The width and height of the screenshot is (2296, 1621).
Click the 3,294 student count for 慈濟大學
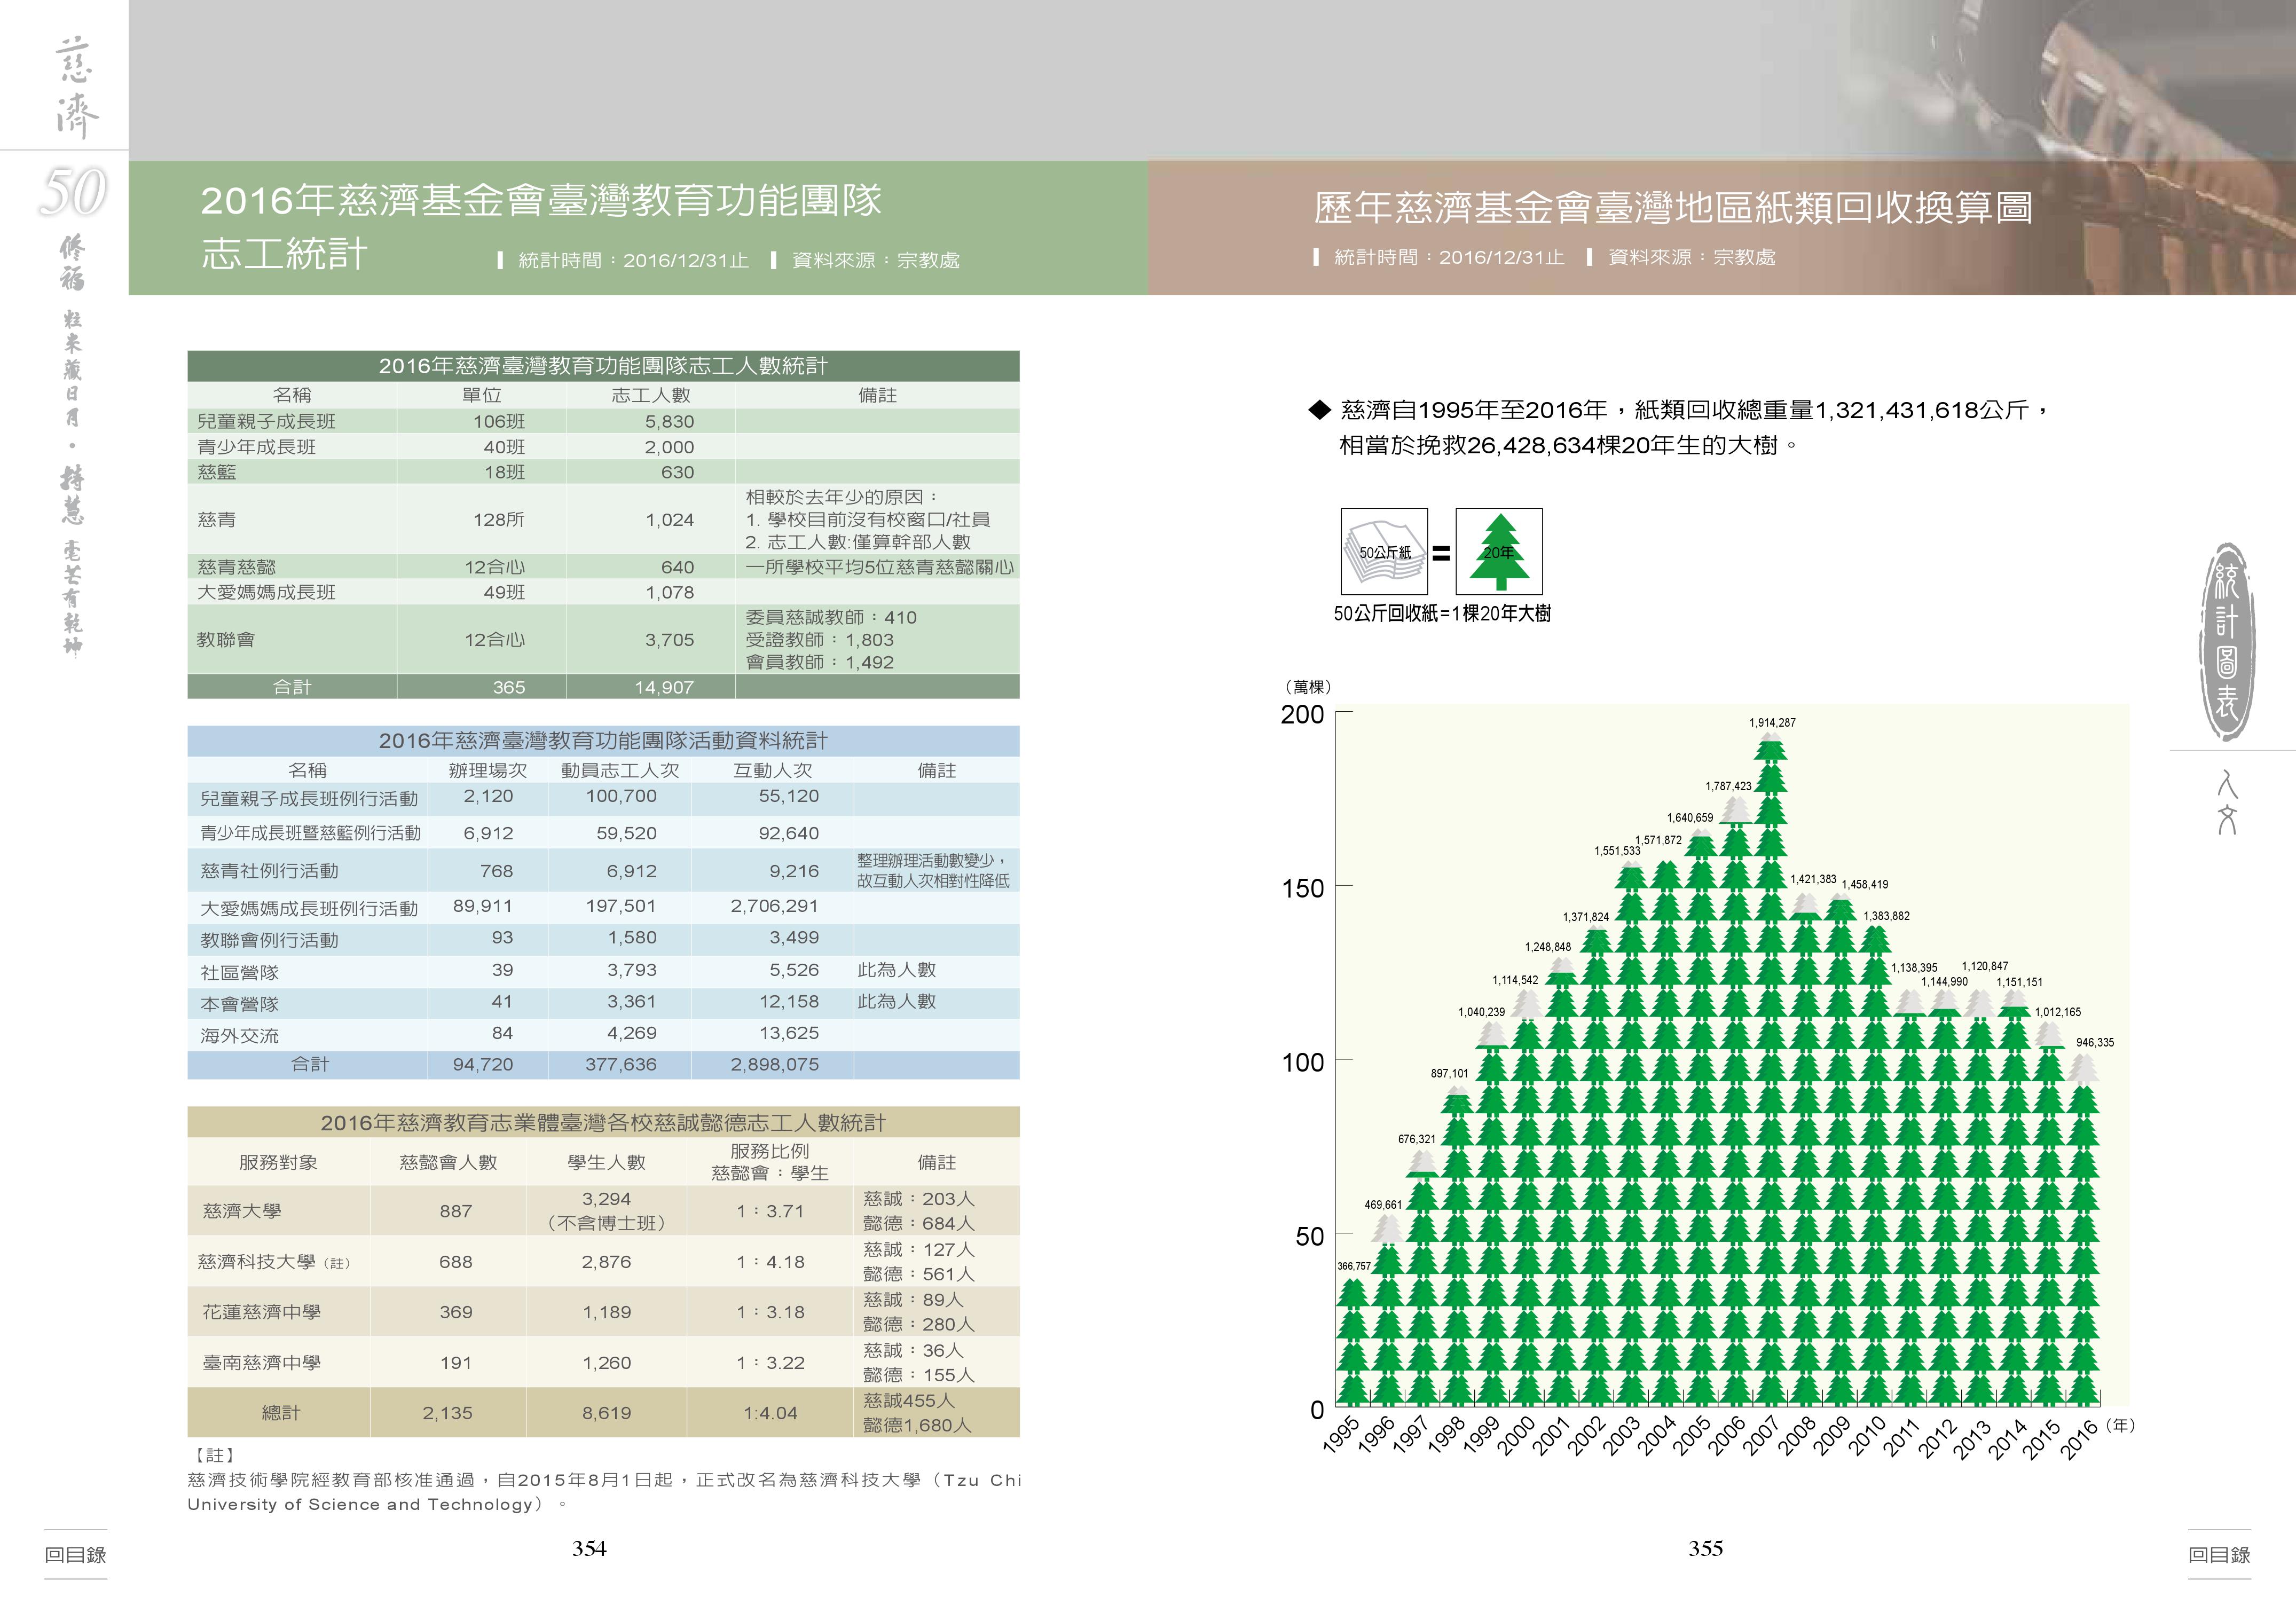(x=607, y=1199)
